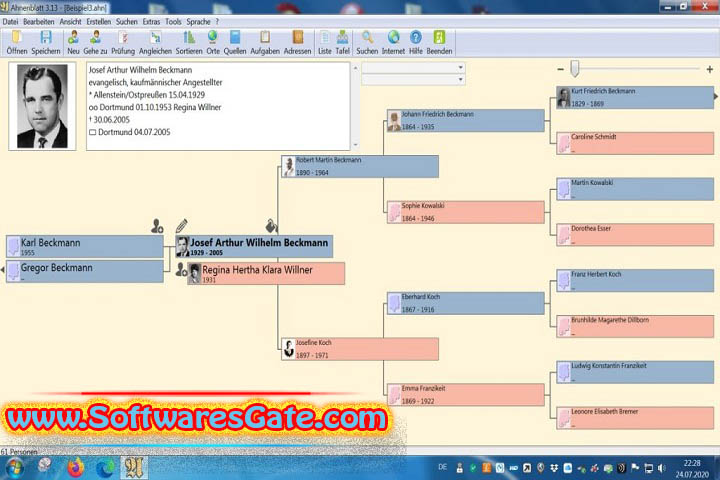
Task: Click the add child icon above Karl Beckmann
Action: (157, 226)
